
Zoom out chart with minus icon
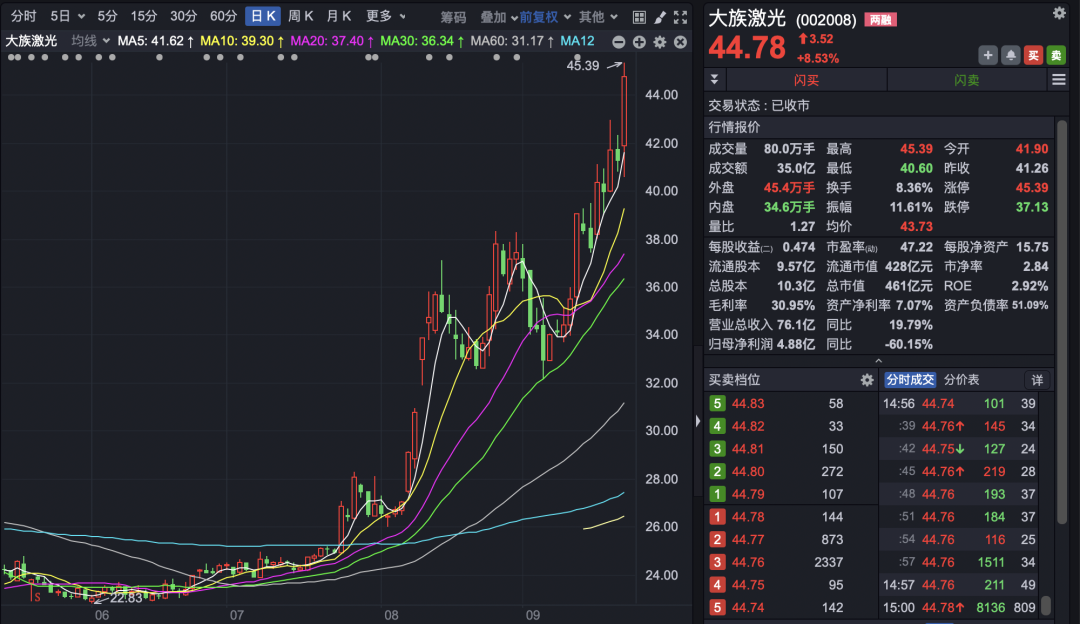[x=619, y=42]
